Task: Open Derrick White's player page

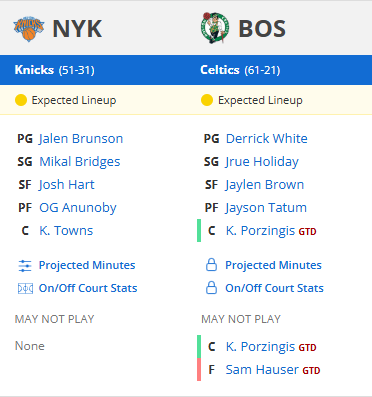Action: coord(267,139)
